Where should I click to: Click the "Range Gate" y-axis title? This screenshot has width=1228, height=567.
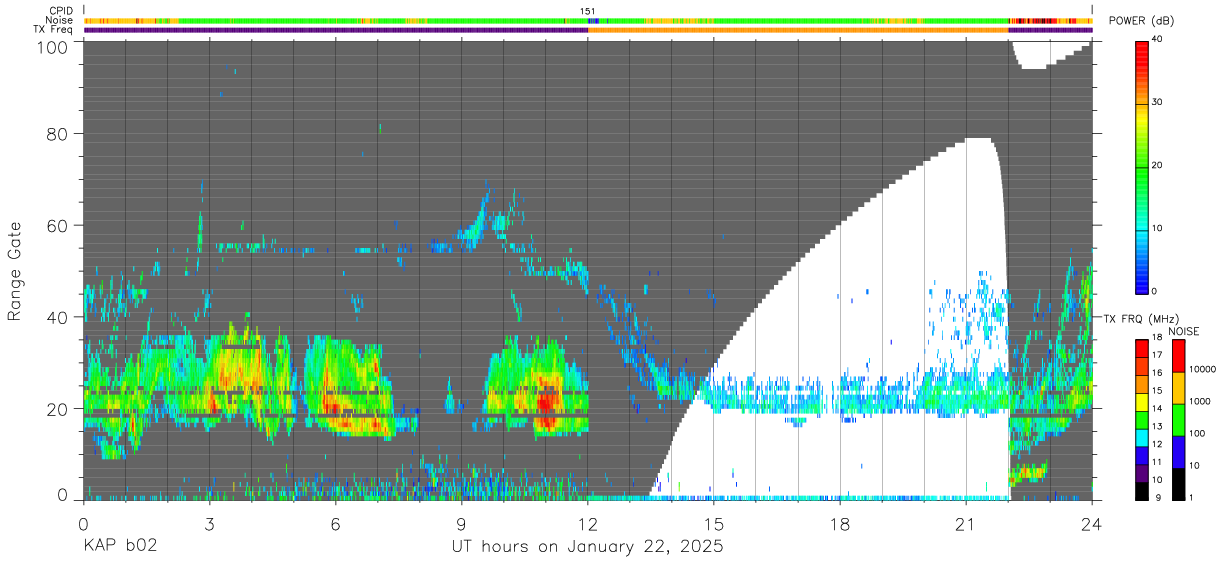pyautogui.click(x=15, y=271)
